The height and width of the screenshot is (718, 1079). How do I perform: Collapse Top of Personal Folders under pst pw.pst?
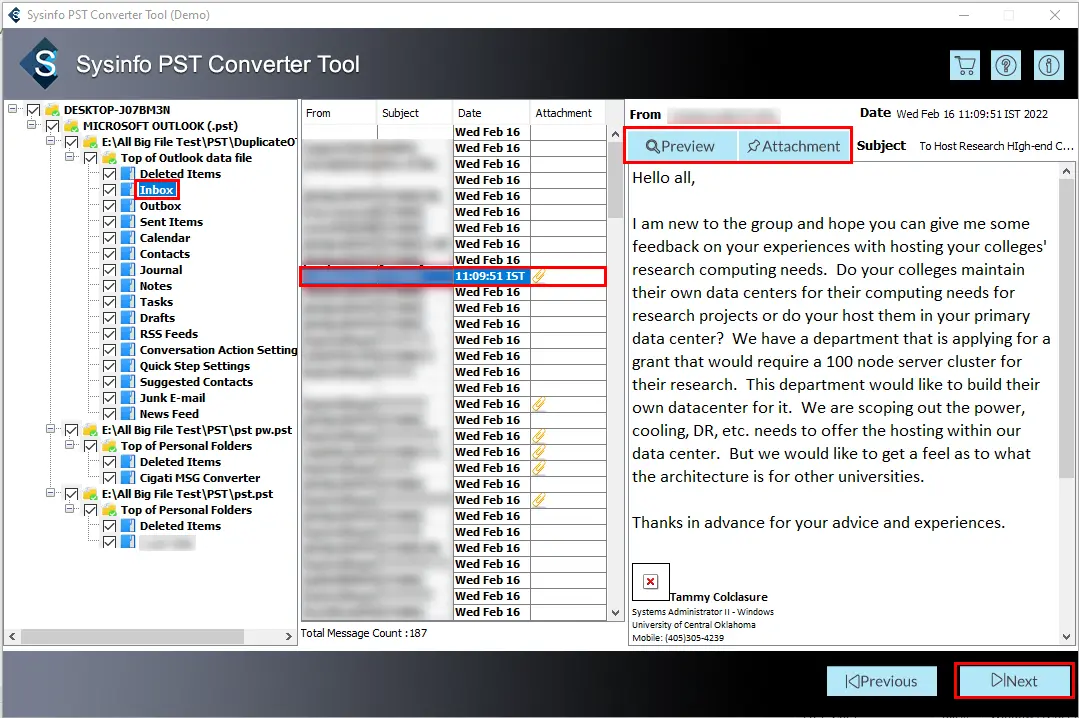pos(70,445)
